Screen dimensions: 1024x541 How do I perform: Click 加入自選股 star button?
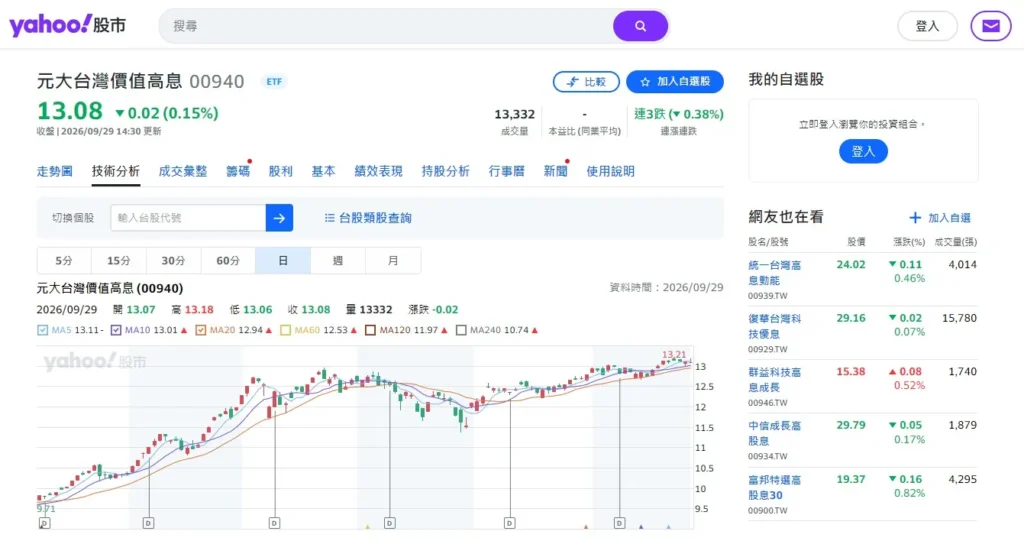coord(675,82)
